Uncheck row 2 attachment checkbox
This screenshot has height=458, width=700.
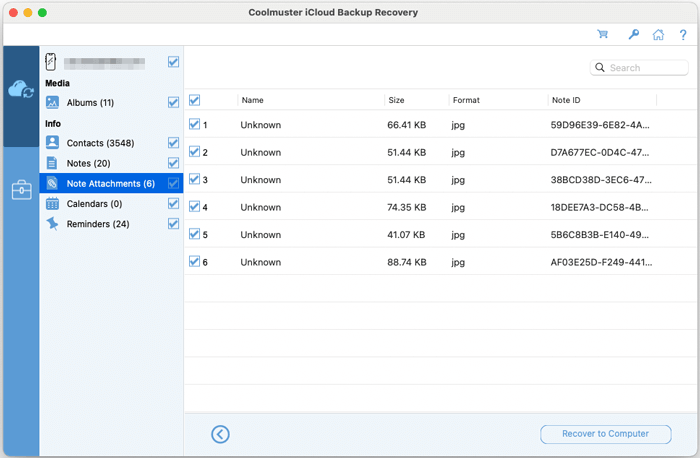pyautogui.click(x=194, y=152)
